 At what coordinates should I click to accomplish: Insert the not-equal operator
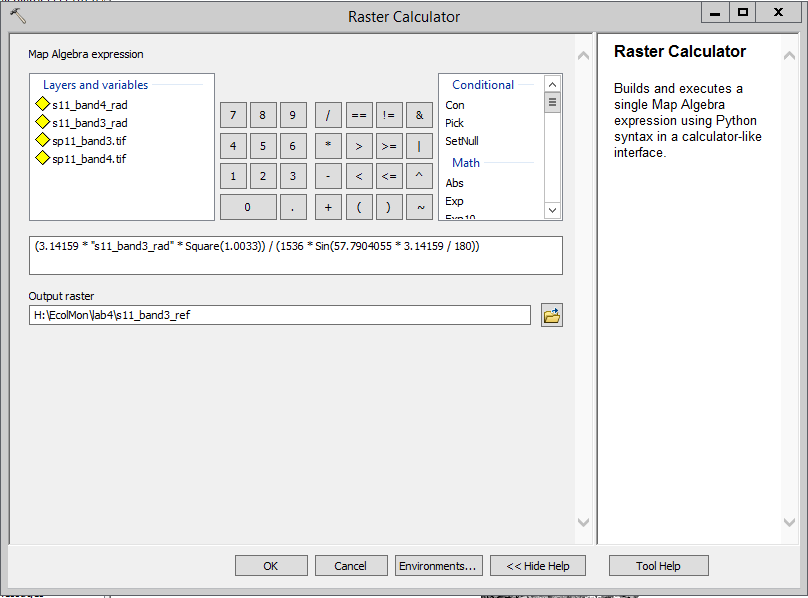click(389, 115)
